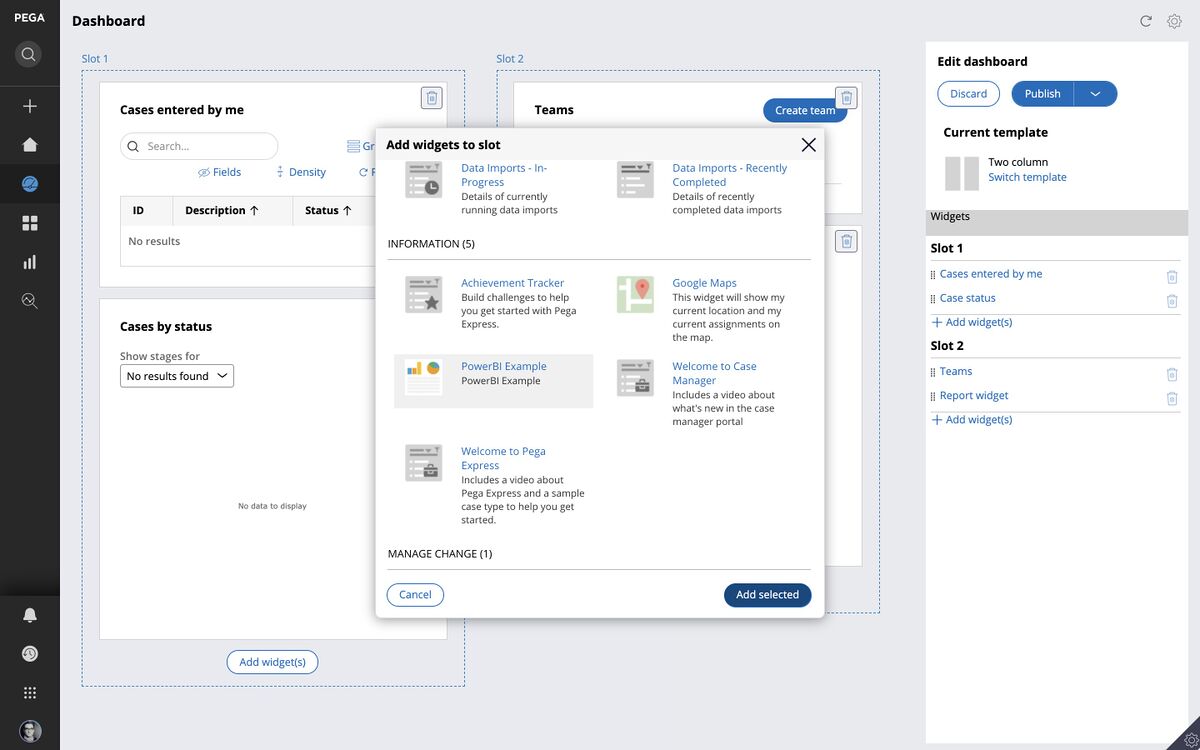Image resolution: width=1200 pixels, height=750 pixels.
Task: Delete the Teams widget card in Slot 2
Action: coord(847,97)
